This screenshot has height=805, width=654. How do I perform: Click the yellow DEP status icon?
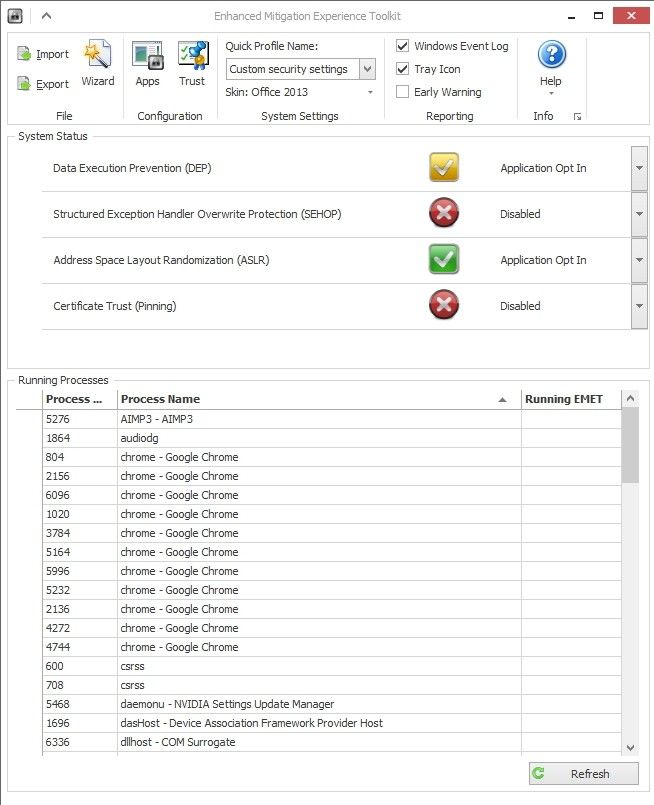pos(444,168)
